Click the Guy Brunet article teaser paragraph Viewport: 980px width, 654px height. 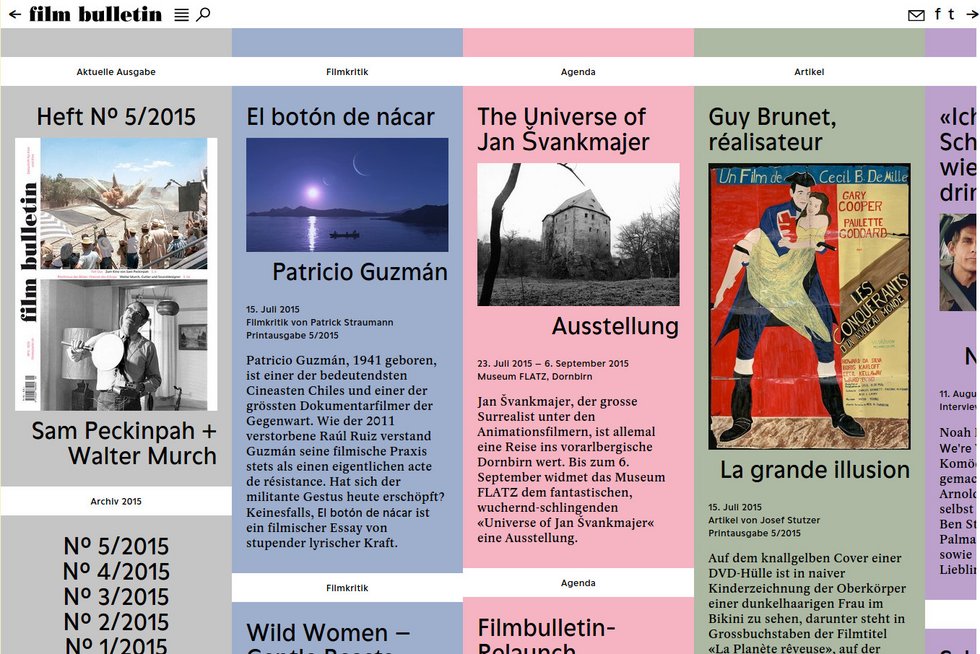coord(807,602)
